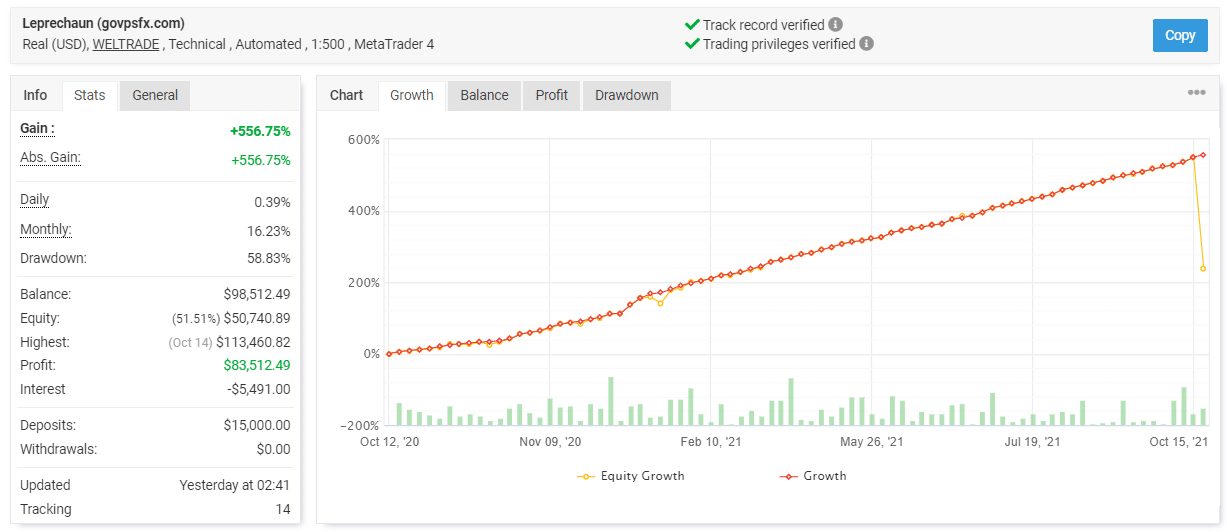Click the Monthly stat label
1227x532 pixels.
click(x=45, y=230)
